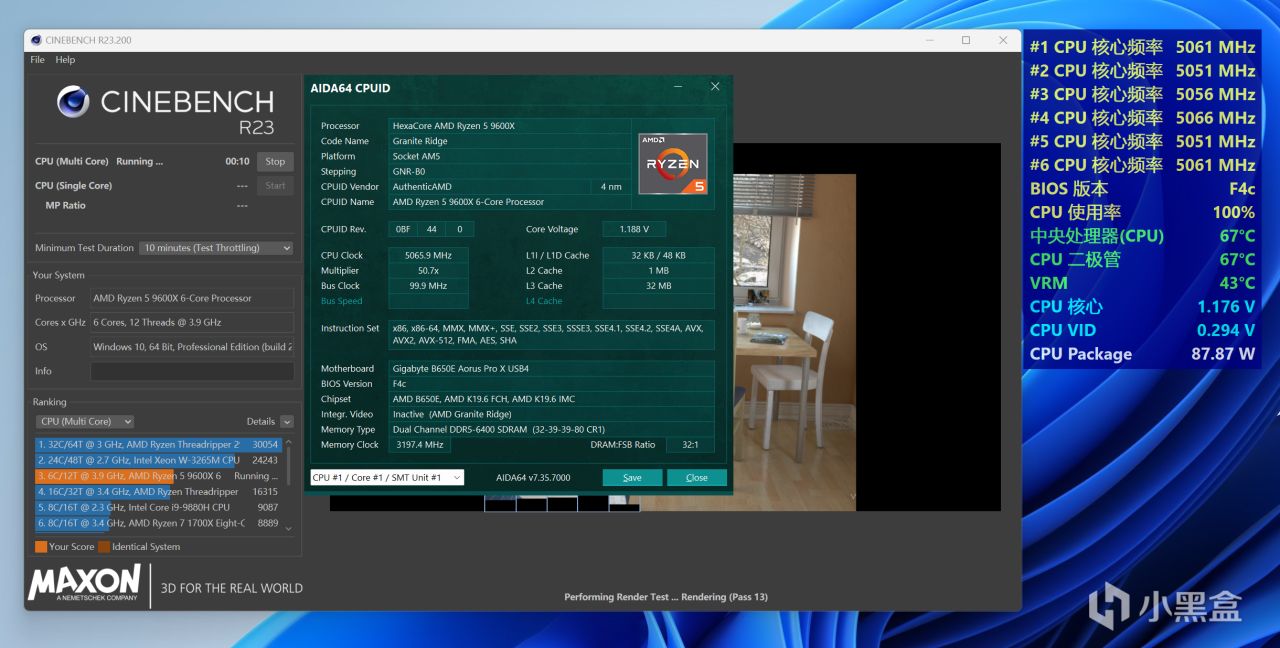Open the Minimum Test Duration dropdown
This screenshot has height=648, width=1280.
(x=216, y=248)
